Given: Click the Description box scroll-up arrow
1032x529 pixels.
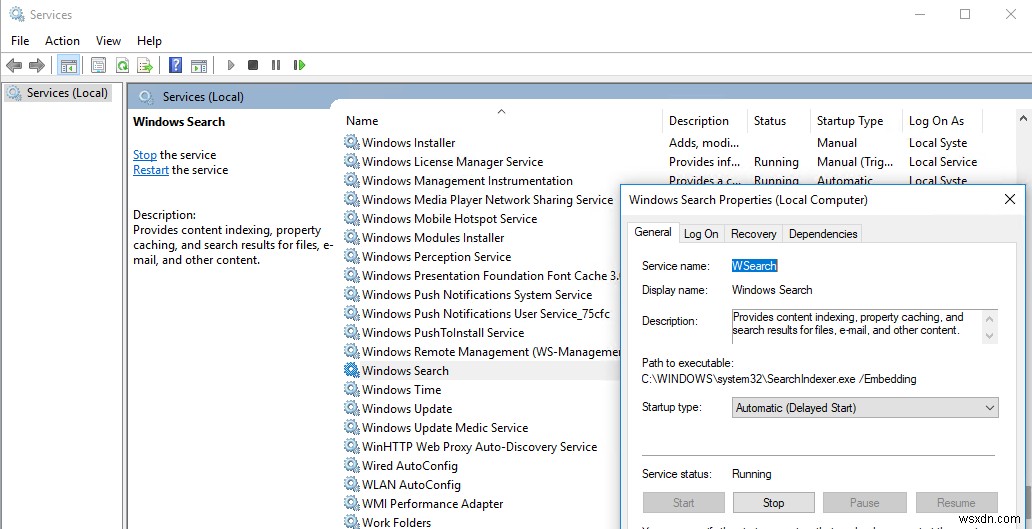Looking at the screenshot, I should [989, 319].
